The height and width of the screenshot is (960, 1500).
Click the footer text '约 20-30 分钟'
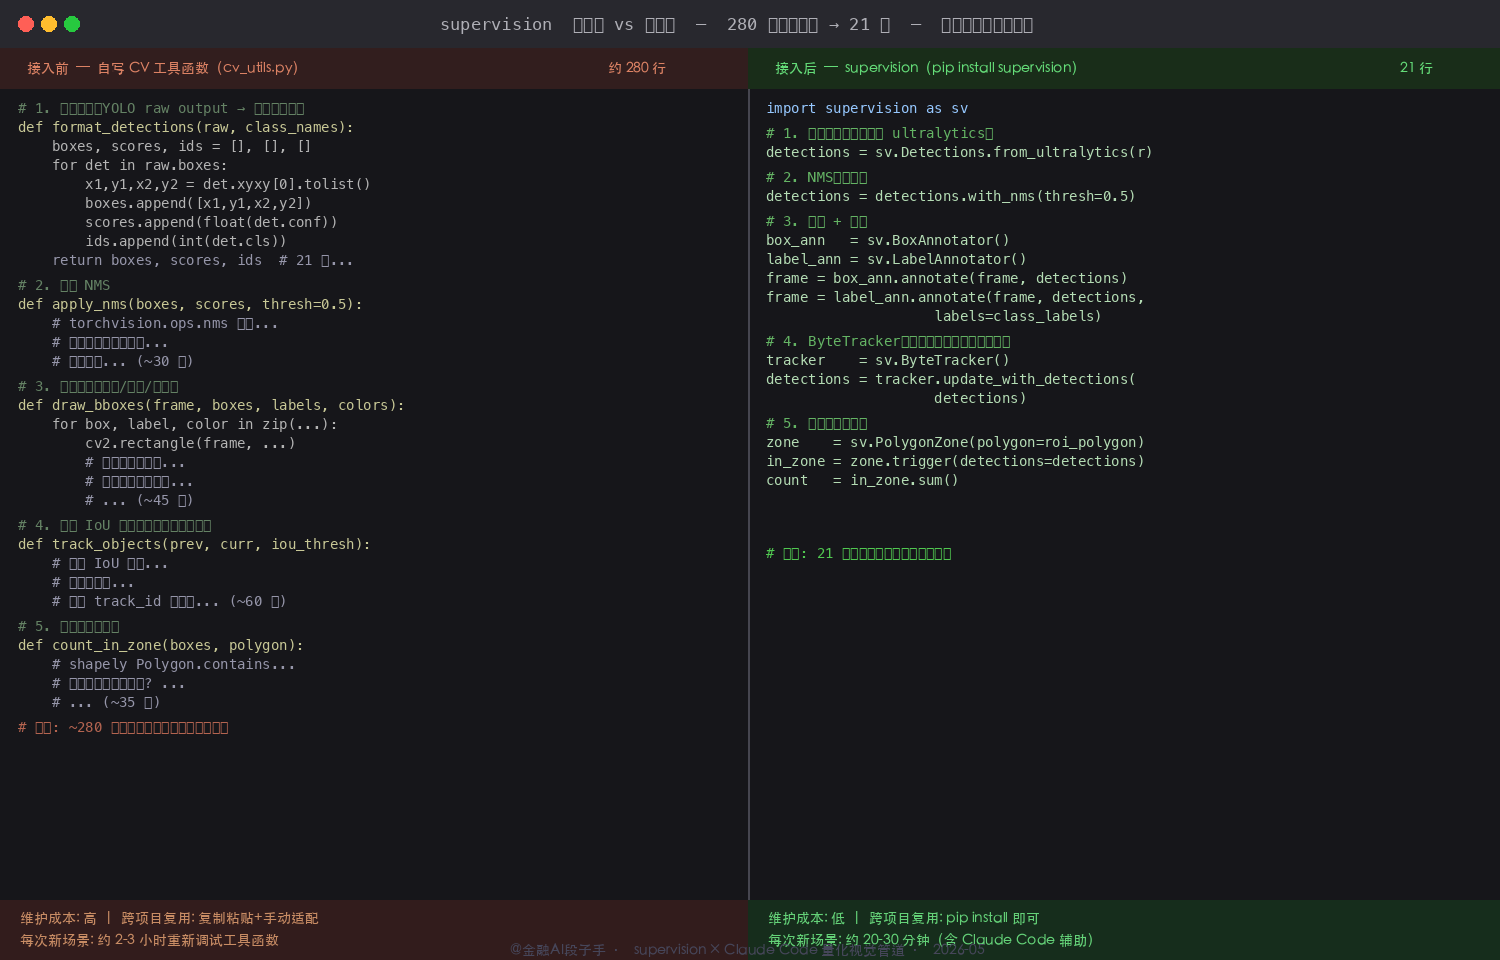click(x=888, y=940)
